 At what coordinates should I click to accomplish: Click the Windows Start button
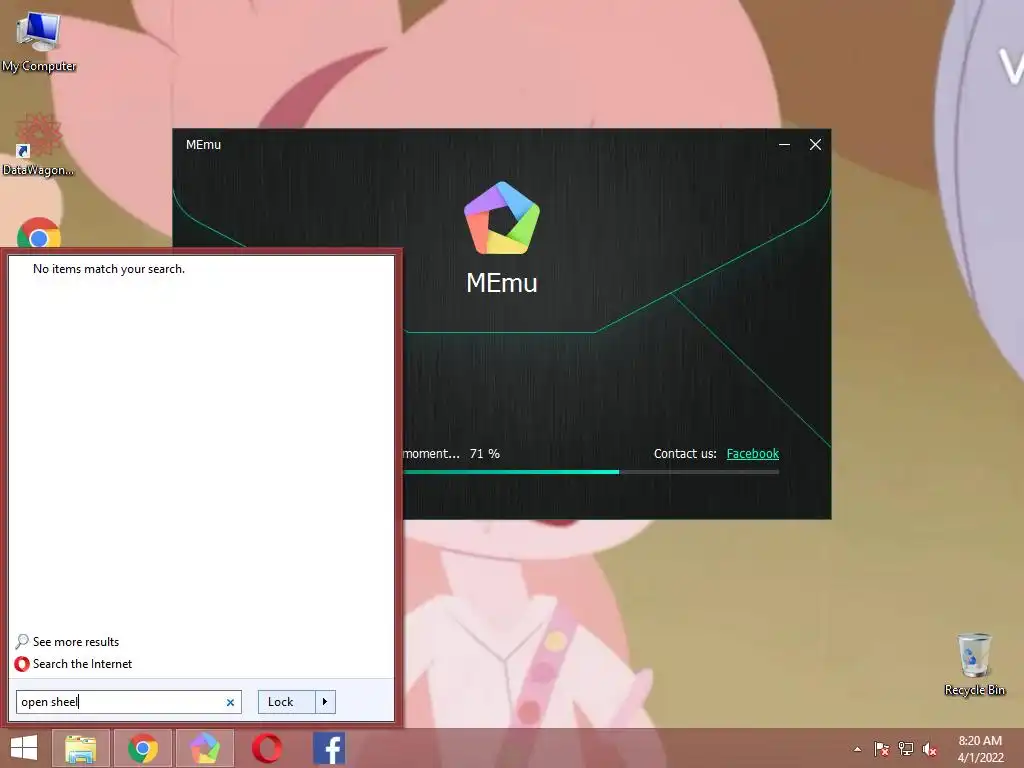24,748
